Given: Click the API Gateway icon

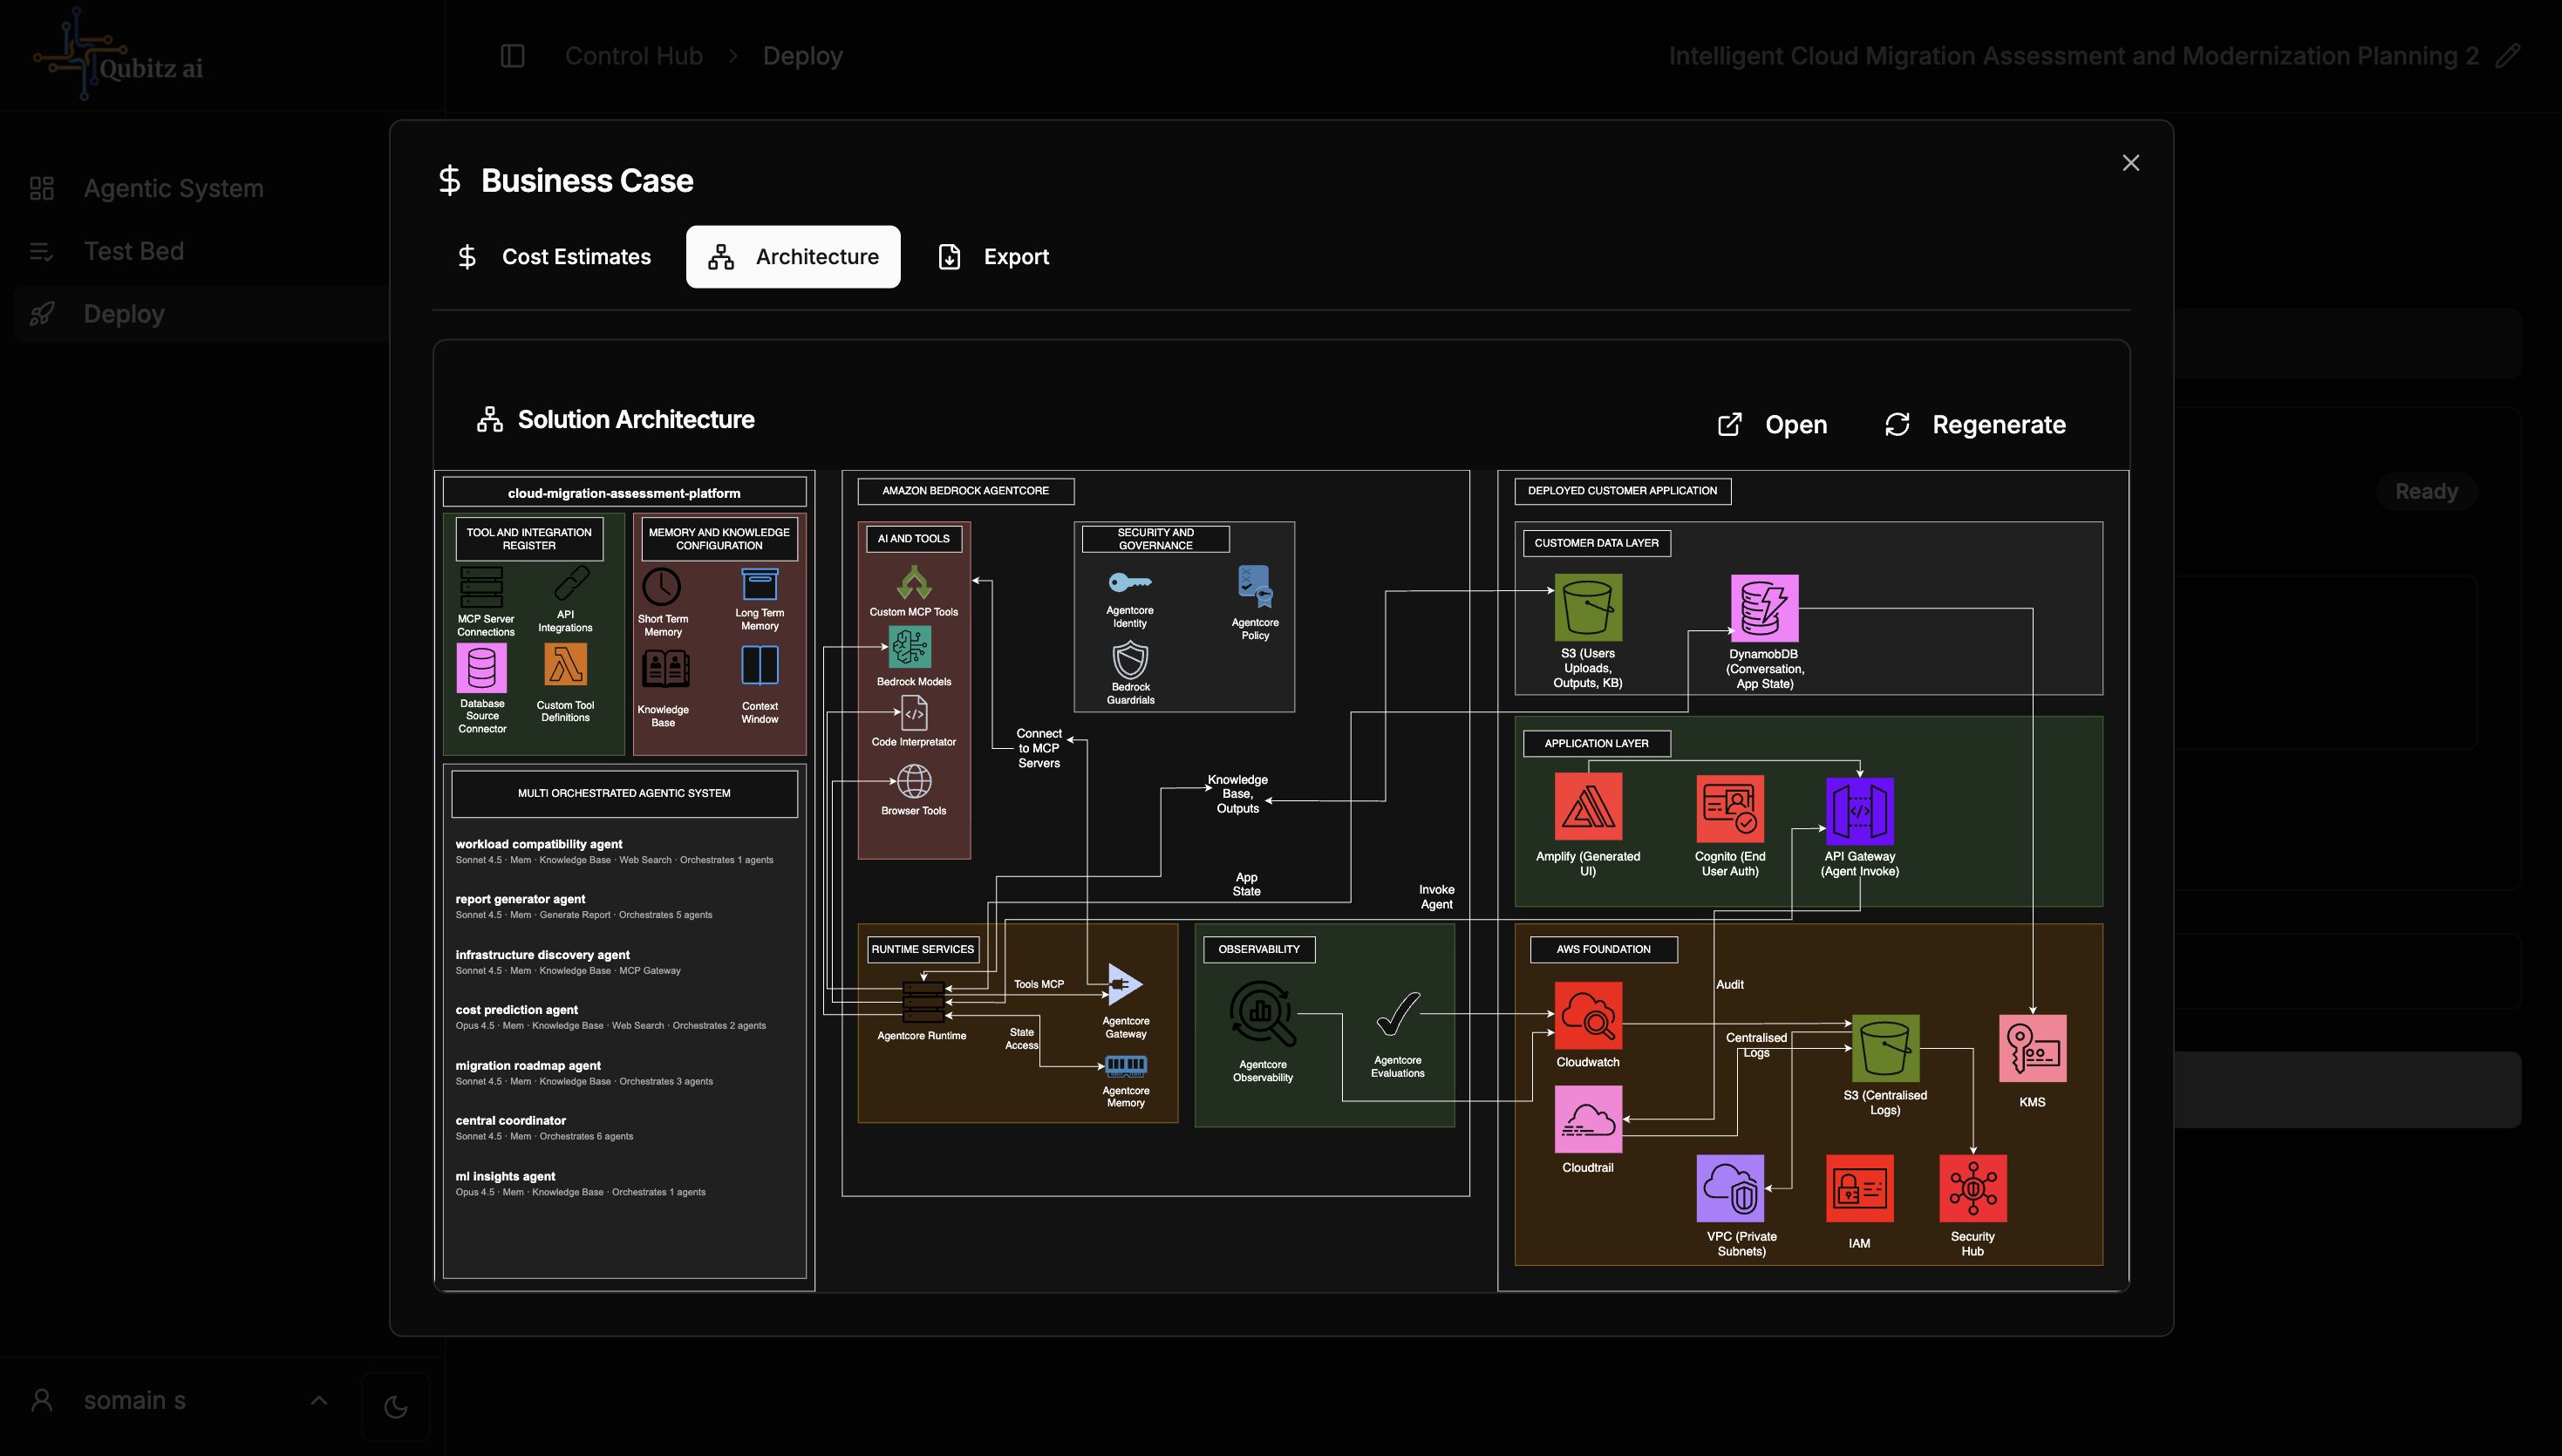Looking at the screenshot, I should (1859, 810).
